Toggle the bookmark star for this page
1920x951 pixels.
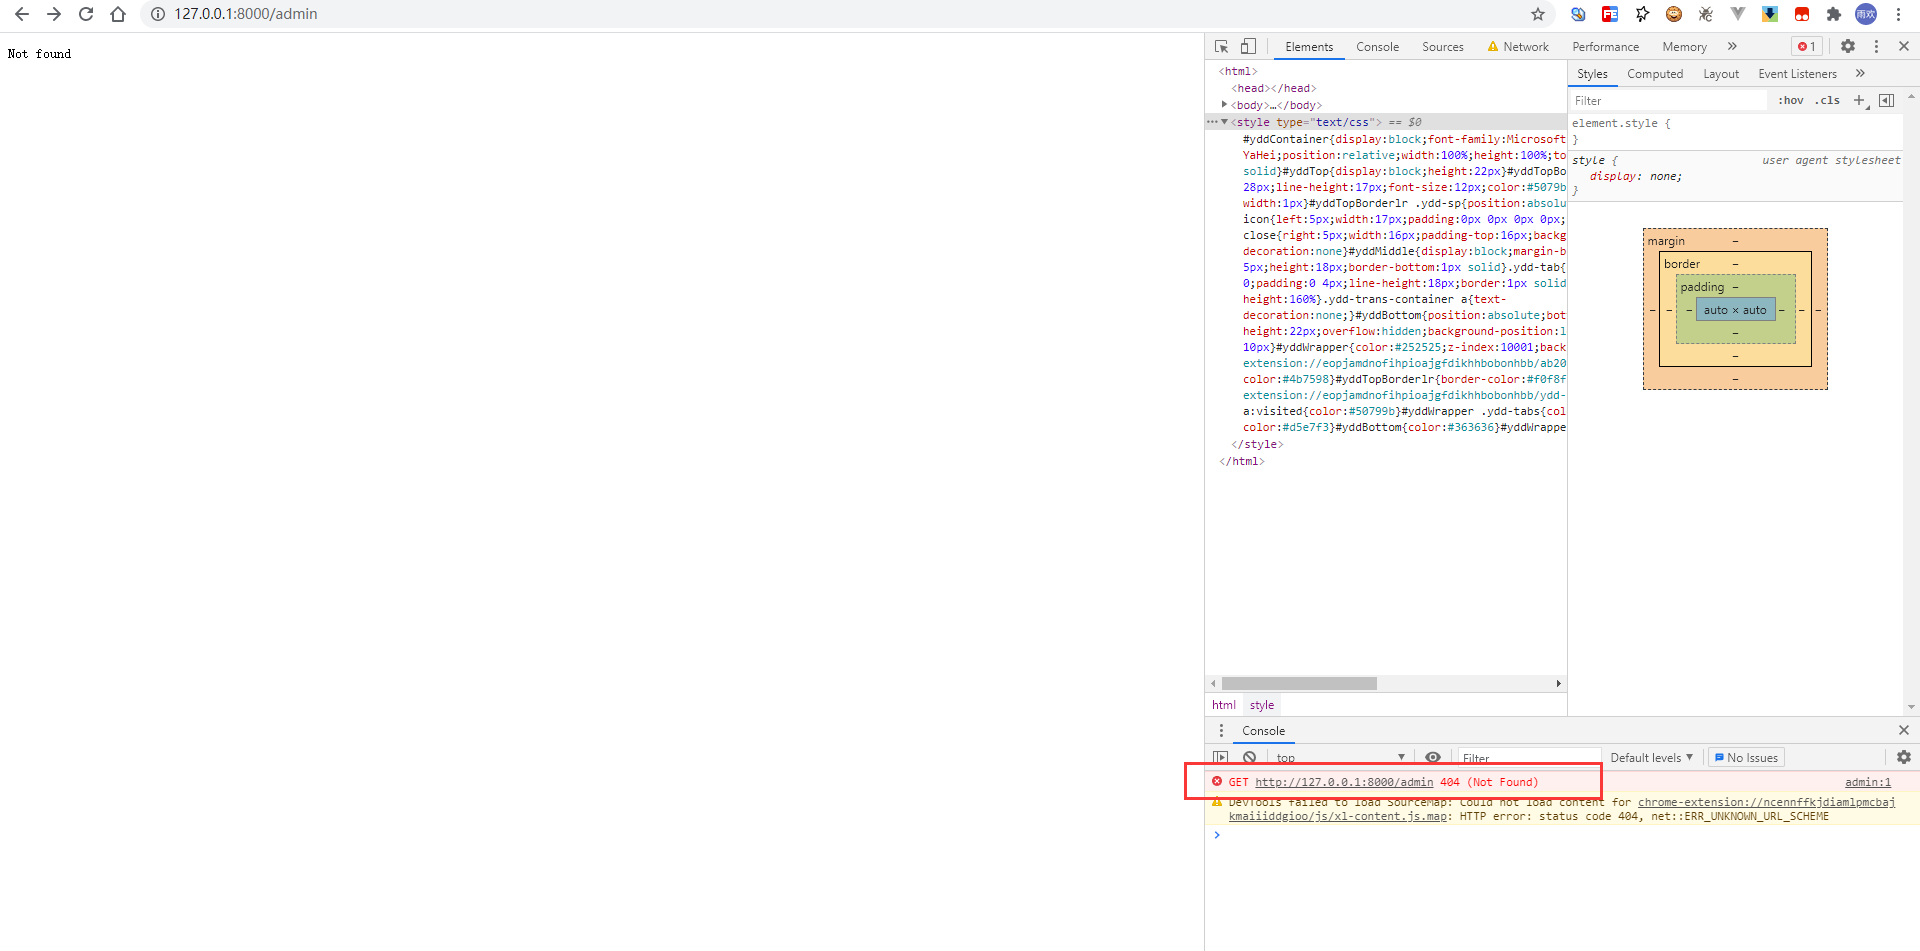[x=1539, y=15]
